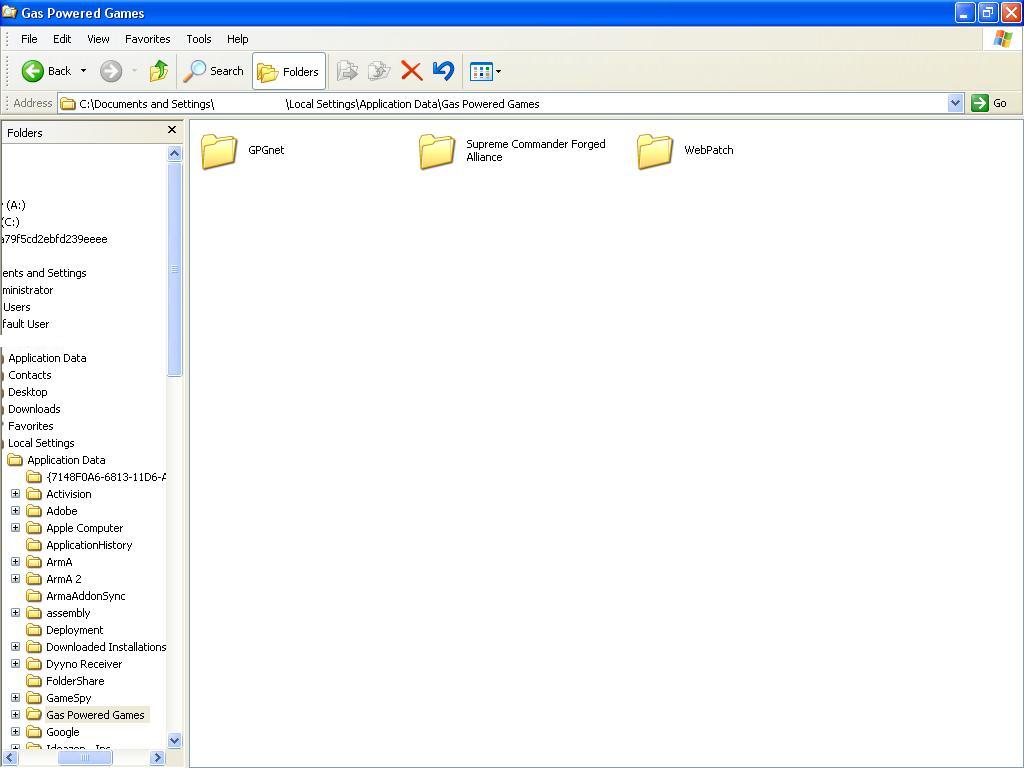Click the folder tree scroll down arrow

(x=174, y=741)
